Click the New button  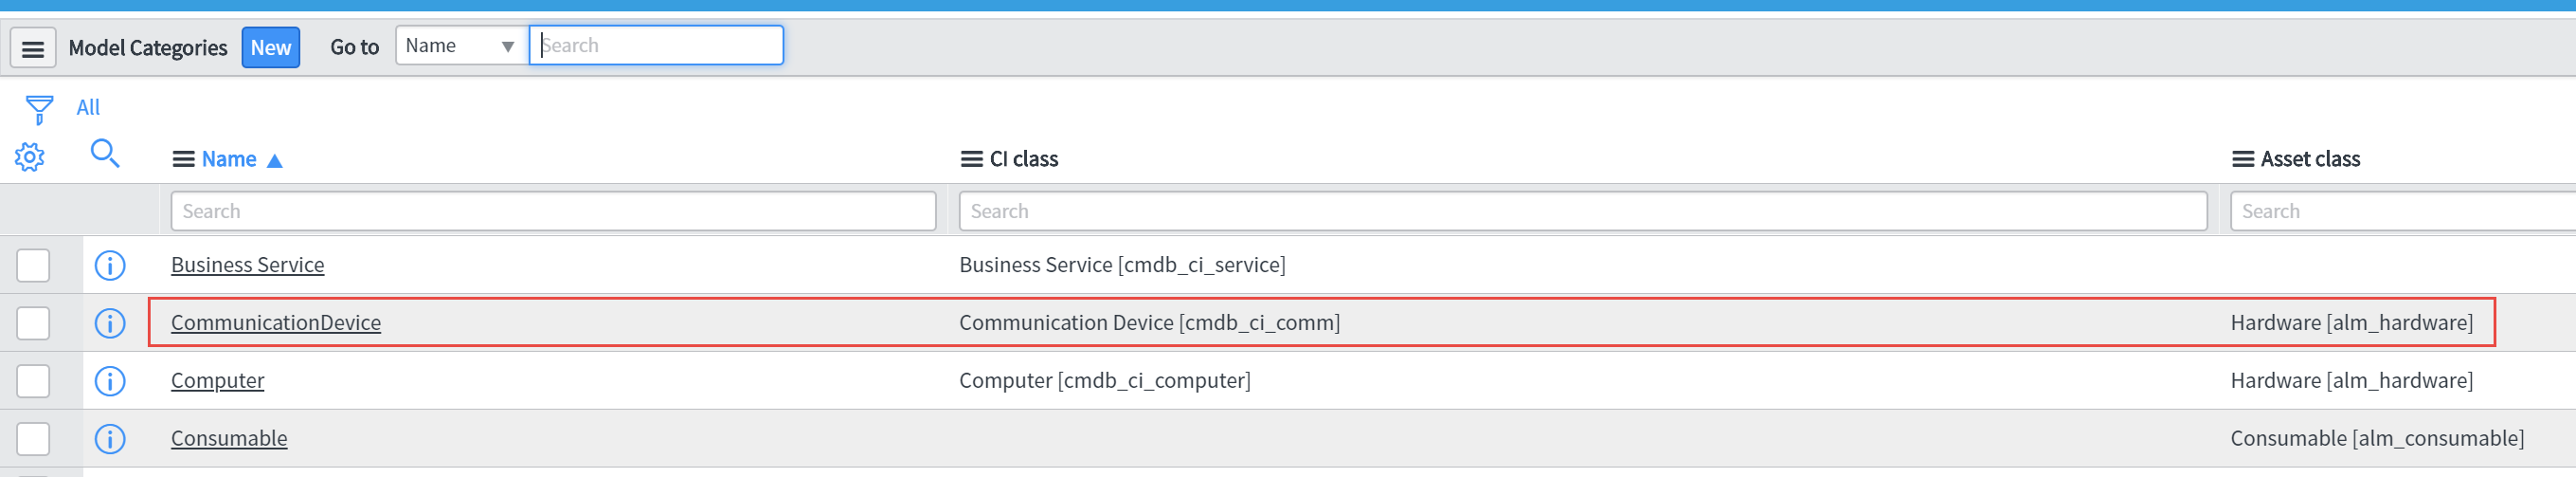click(x=271, y=48)
